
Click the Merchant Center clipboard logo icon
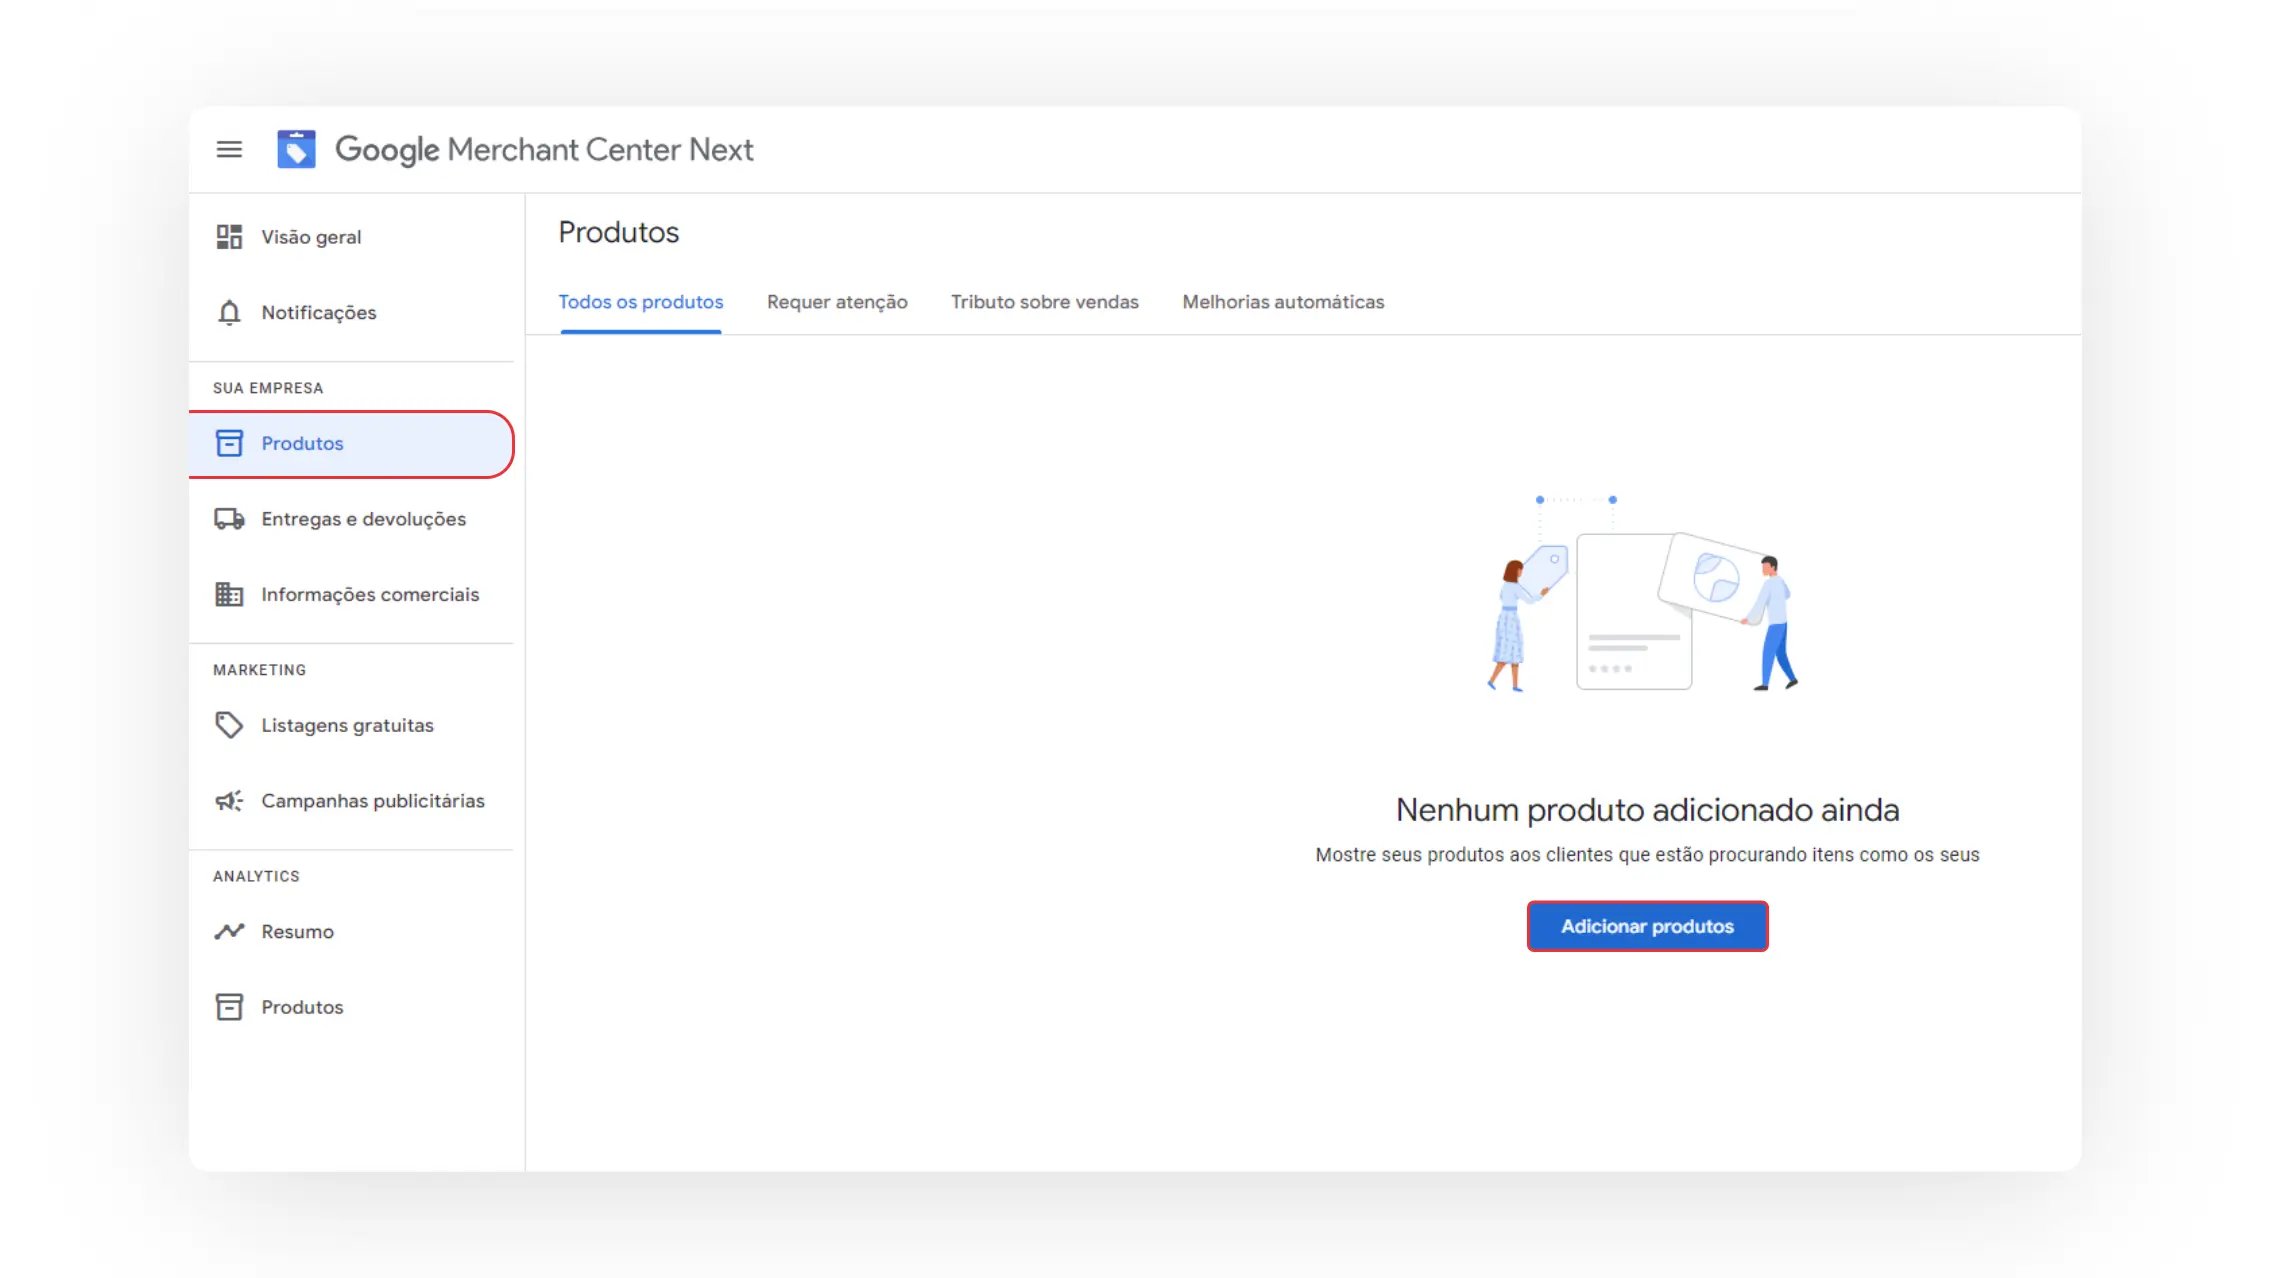[x=297, y=149]
